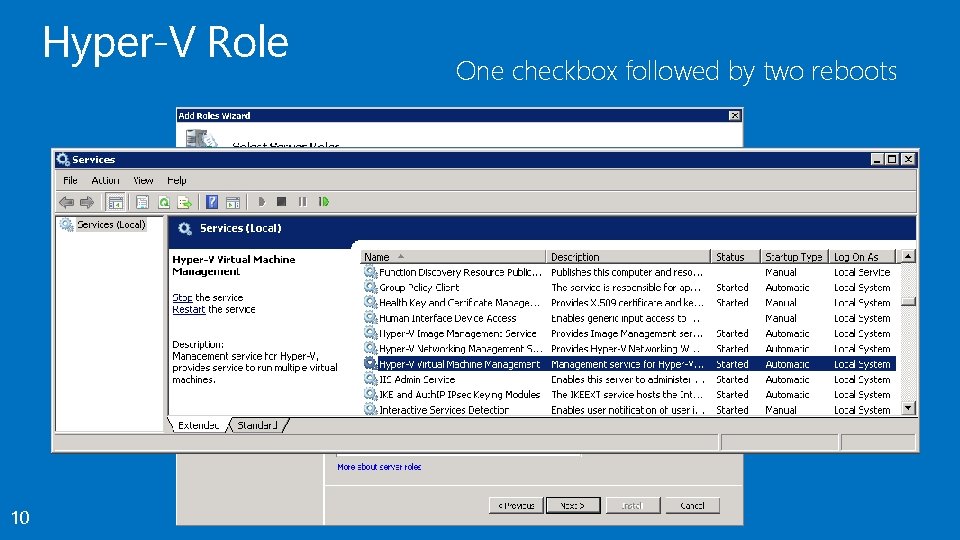Sort by the Log On As column header
Image resolution: width=960 pixels, height=540 pixels.
pyautogui.click(x=862, y=257)
